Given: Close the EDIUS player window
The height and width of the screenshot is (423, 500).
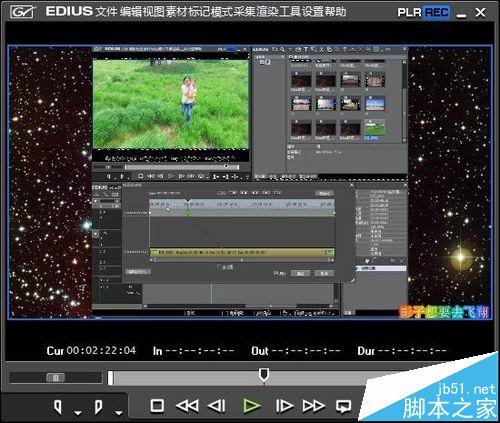Looking at the screenshot, I should (x=480, y=13).
